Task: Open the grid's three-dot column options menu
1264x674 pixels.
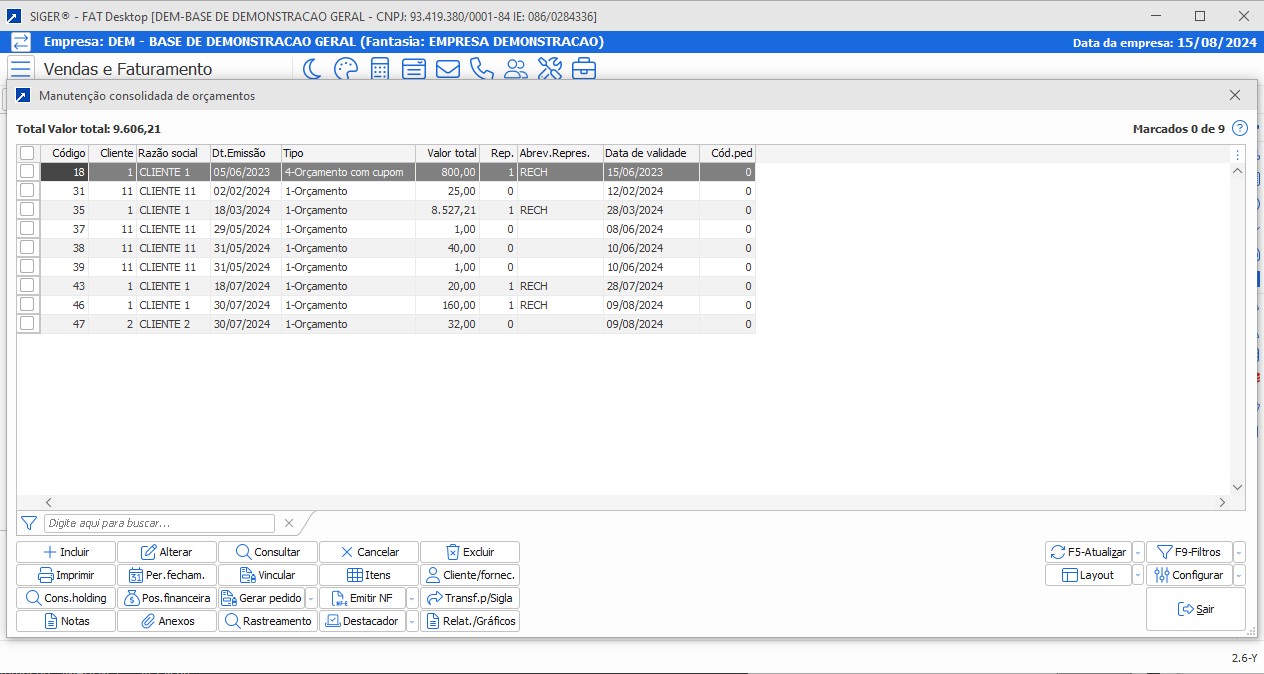Action: 1238,155
